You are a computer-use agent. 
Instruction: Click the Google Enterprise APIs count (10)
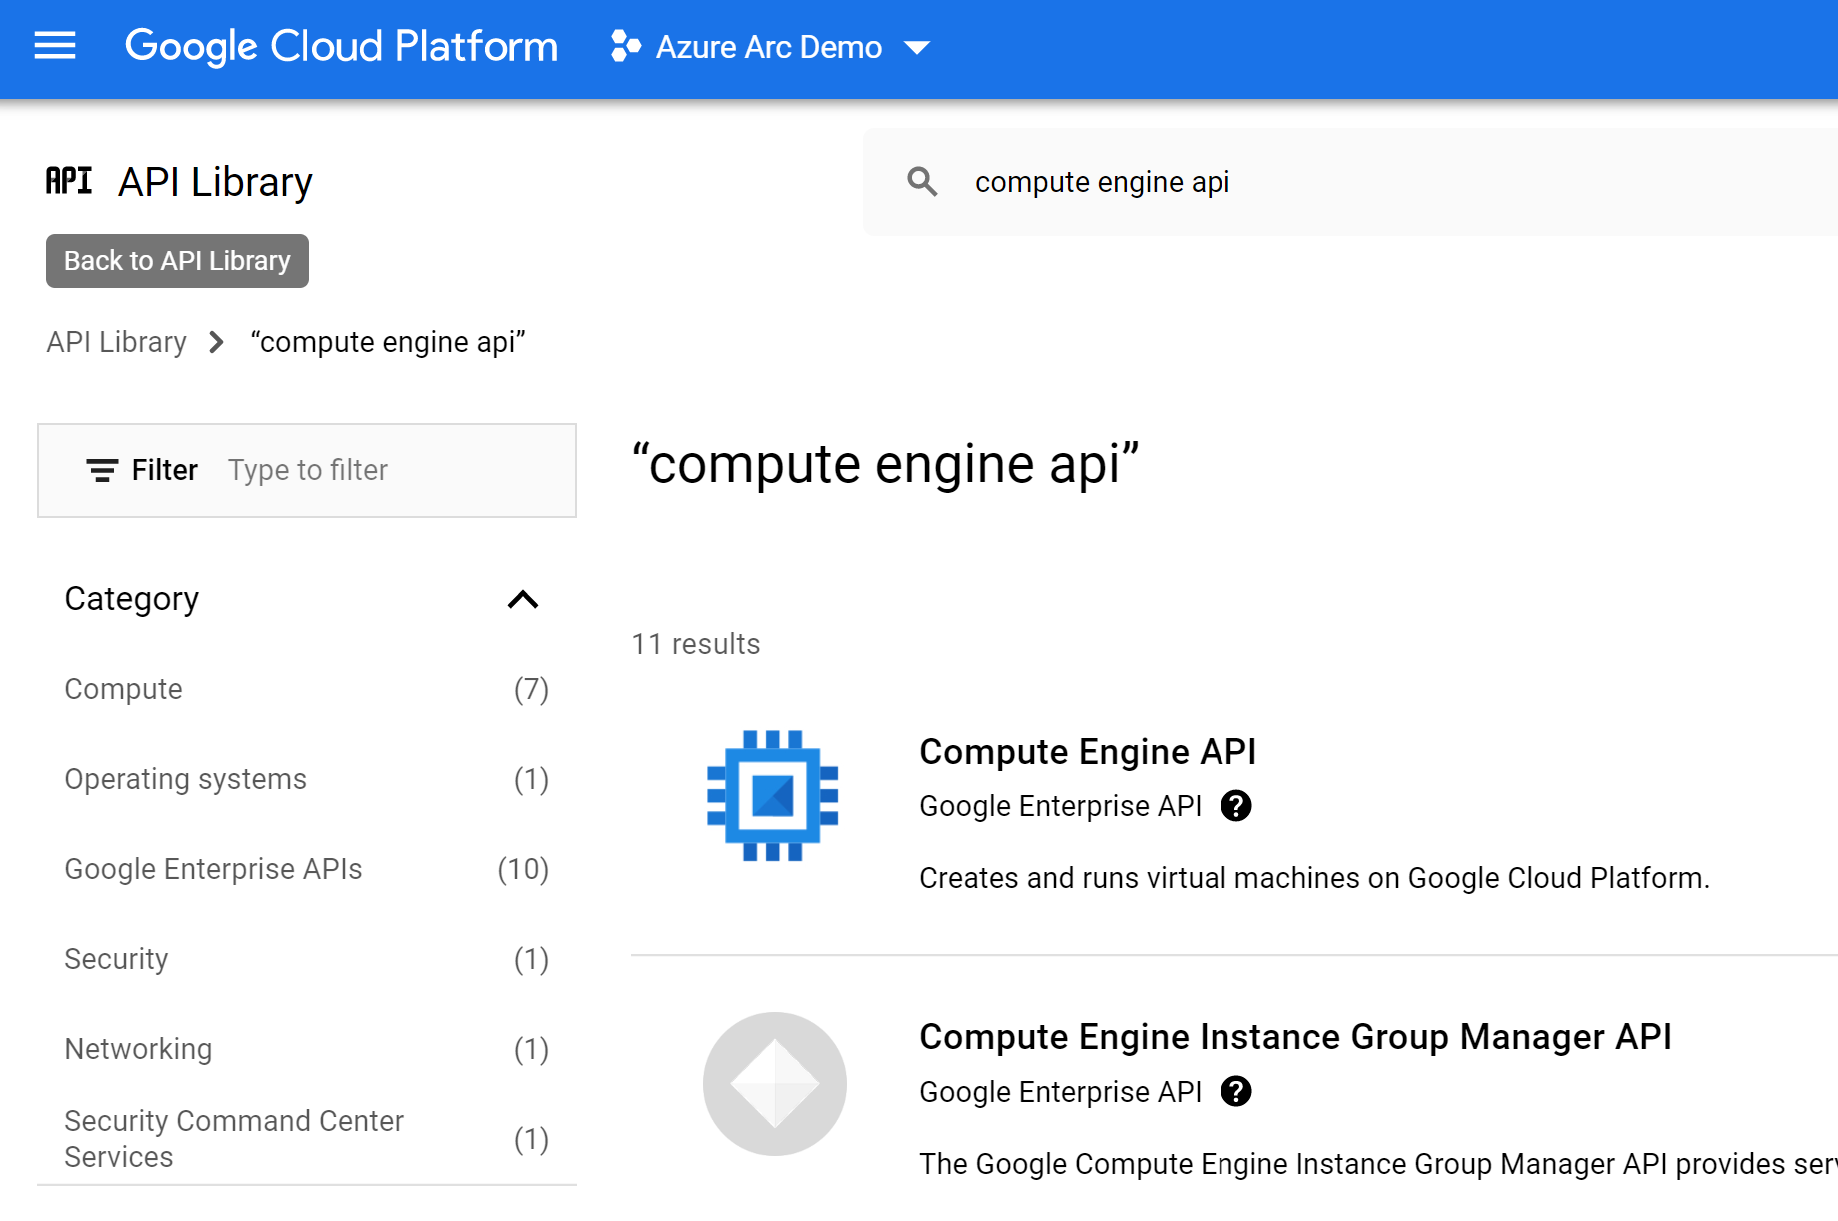(523, 869)
